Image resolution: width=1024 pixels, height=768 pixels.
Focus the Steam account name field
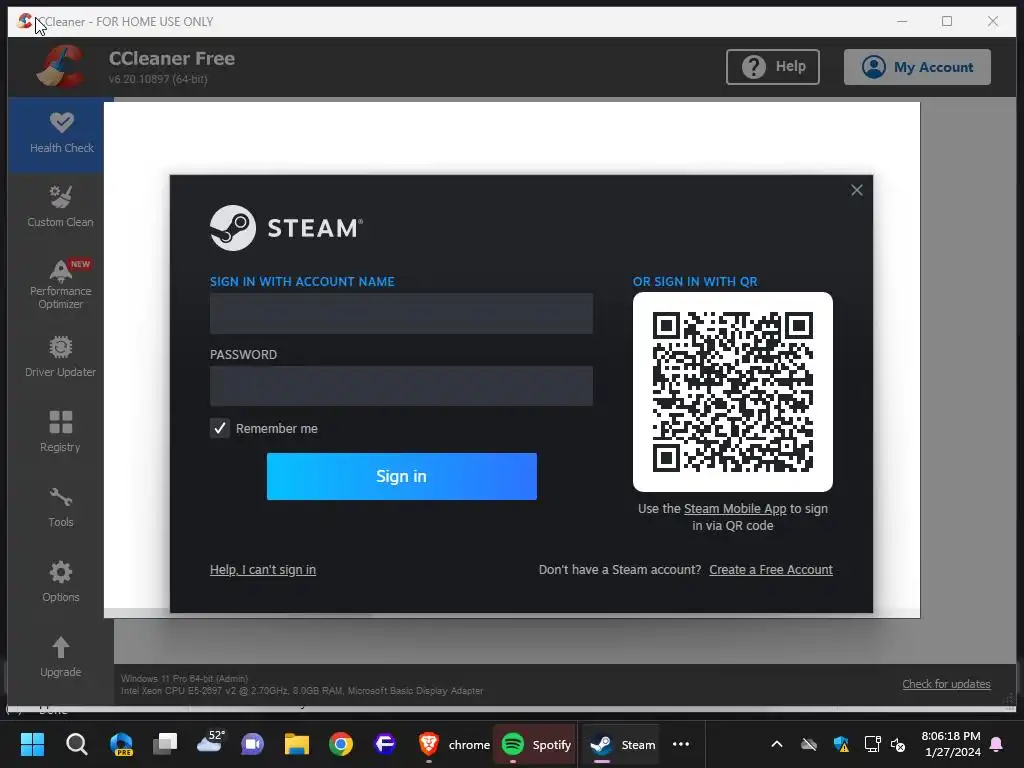(401, 313)
